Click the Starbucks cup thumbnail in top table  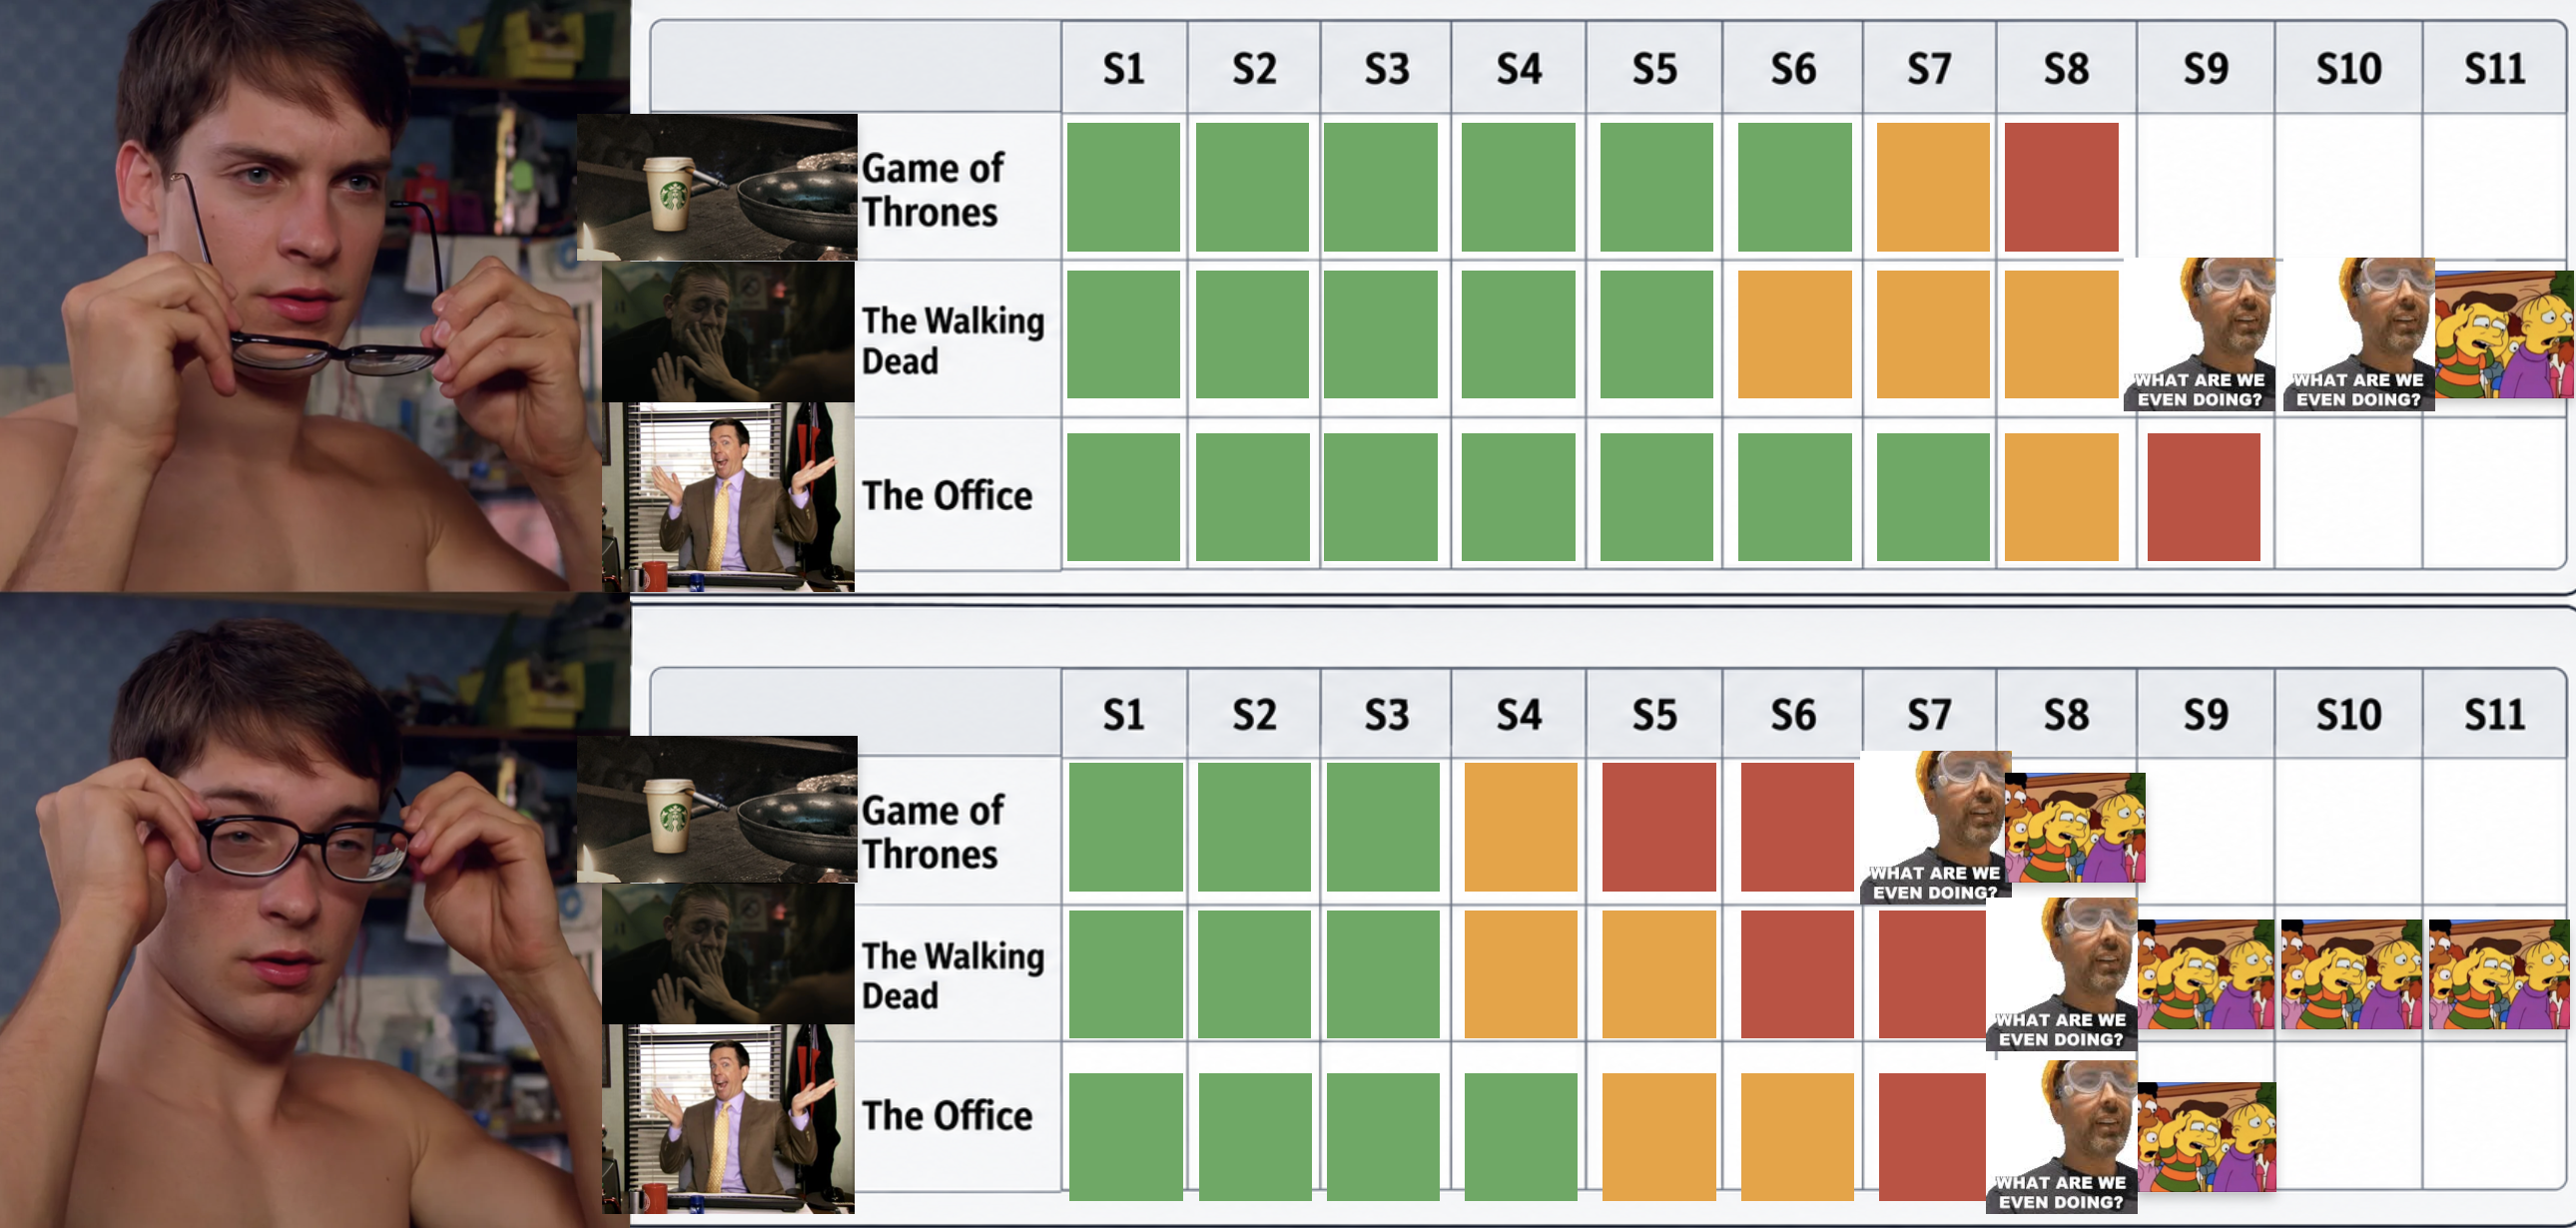point(717,187)
